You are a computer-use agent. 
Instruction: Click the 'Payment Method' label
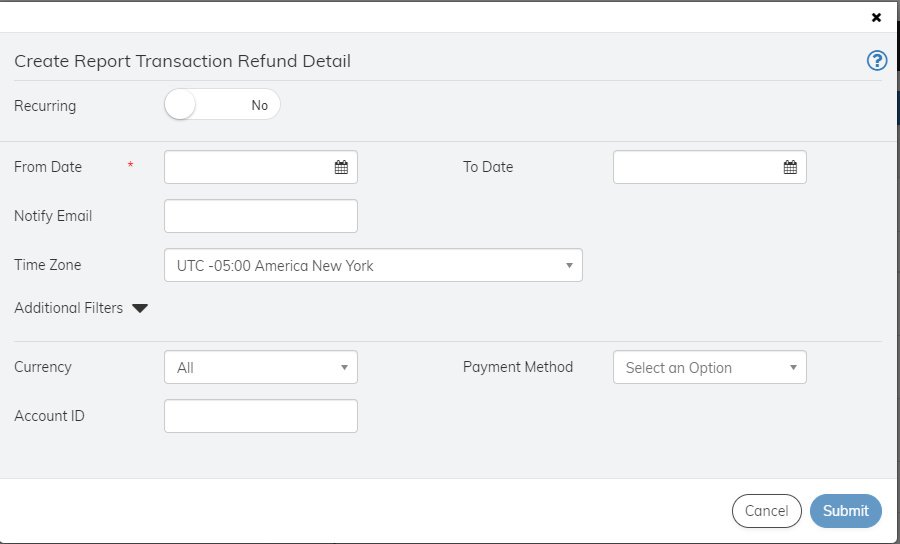pos(518,367)
